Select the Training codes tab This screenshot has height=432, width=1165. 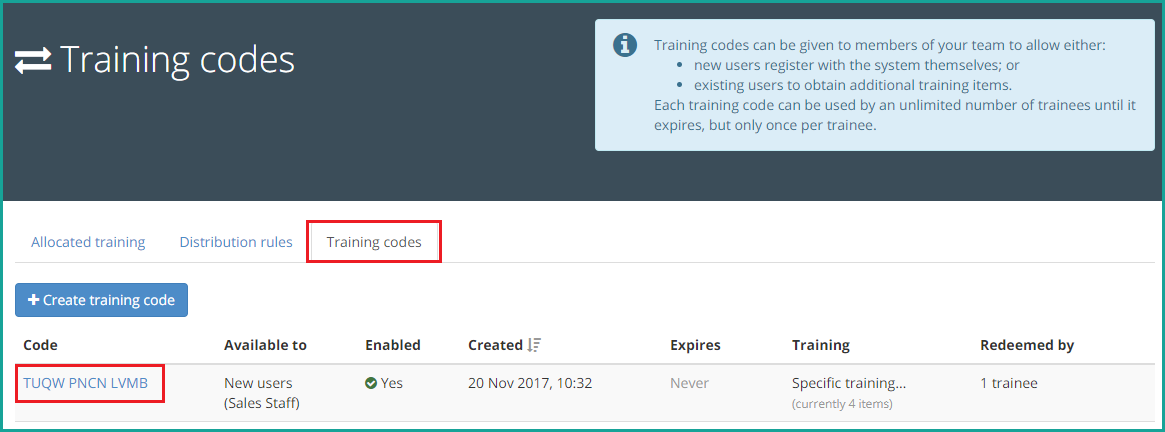click(x=374, y=242)
